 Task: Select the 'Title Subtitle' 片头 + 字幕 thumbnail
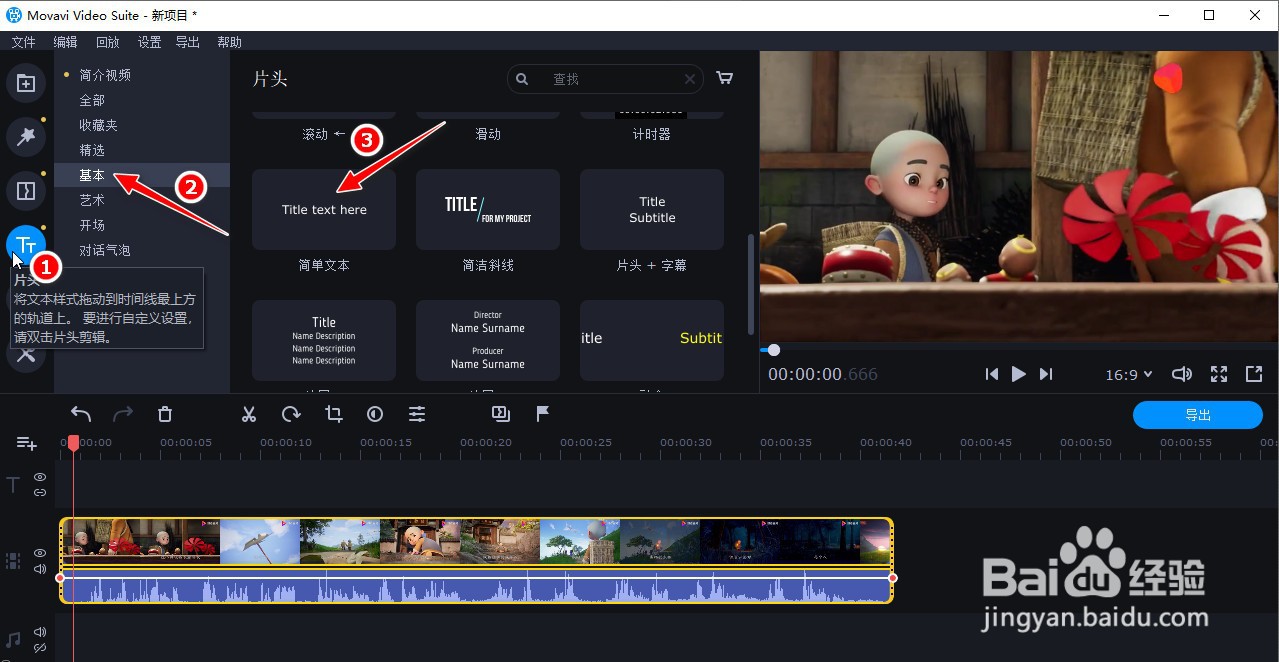tap(652, 209)
